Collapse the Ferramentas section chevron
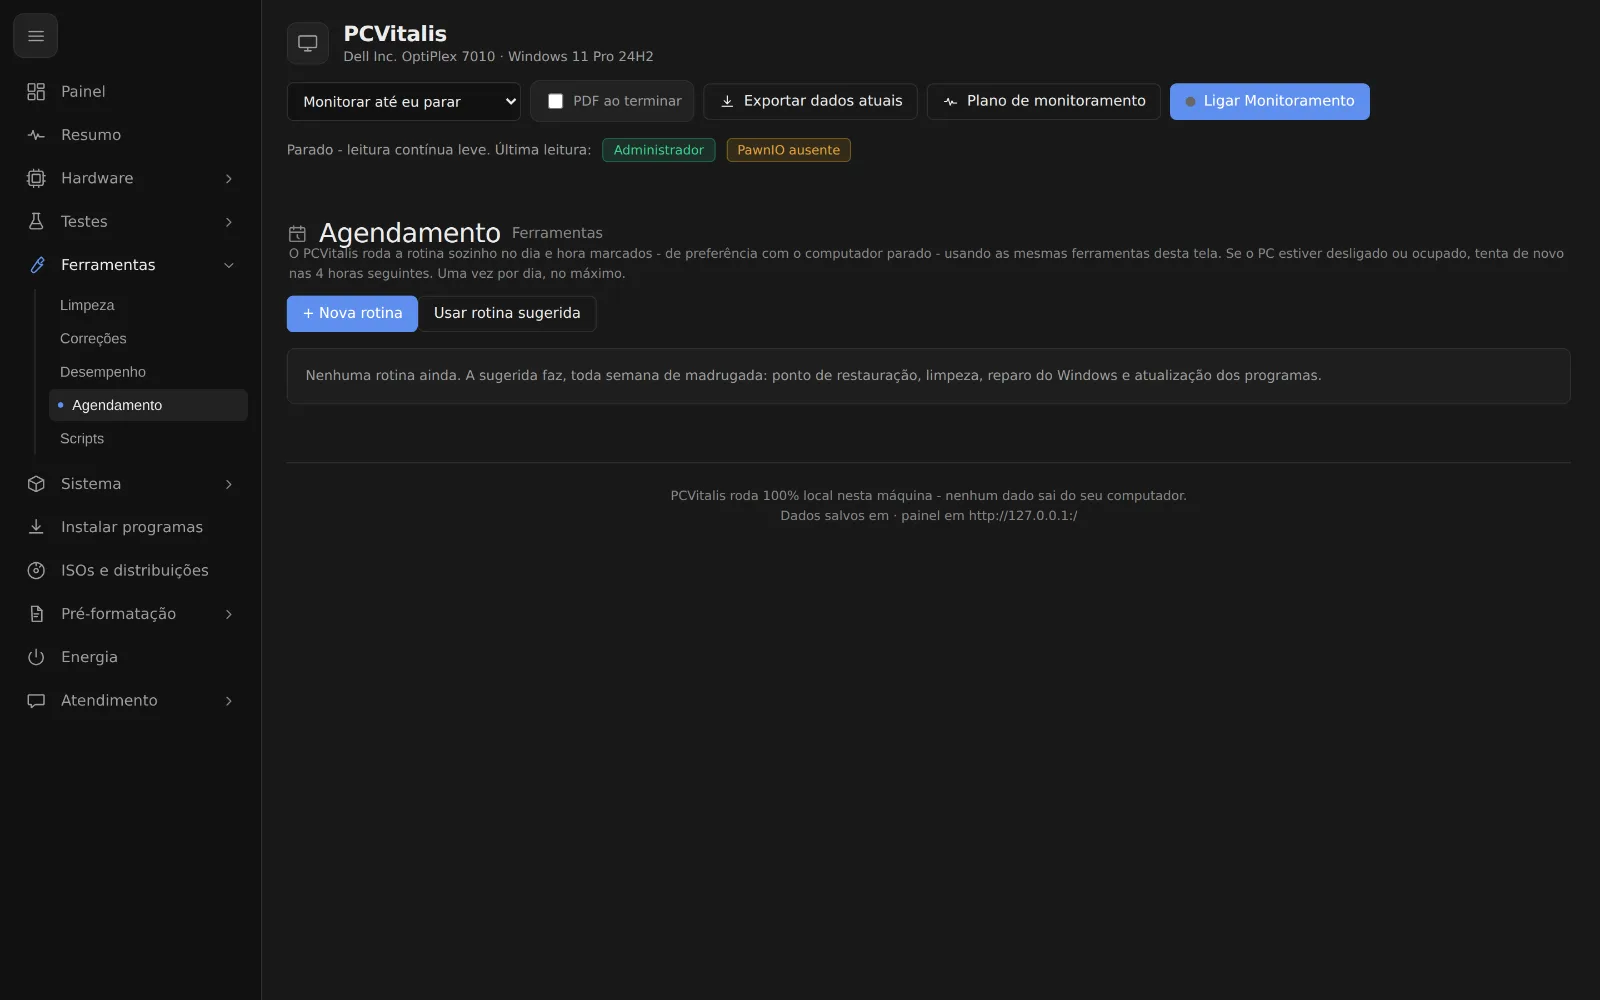This screenshot has width=1600, height=1000. (x=229, y=265)
